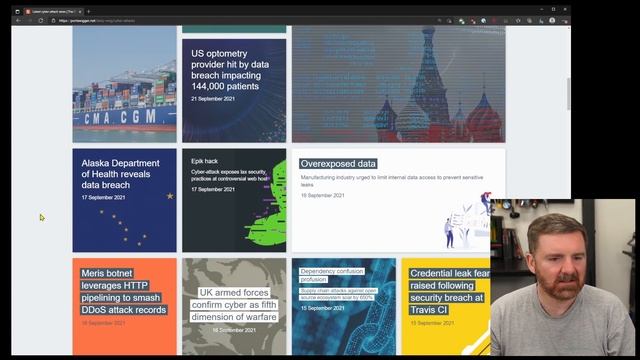640x360 pixels.
Task: Click Epik hack cyber-attack summary text
Action: point(229,175)
